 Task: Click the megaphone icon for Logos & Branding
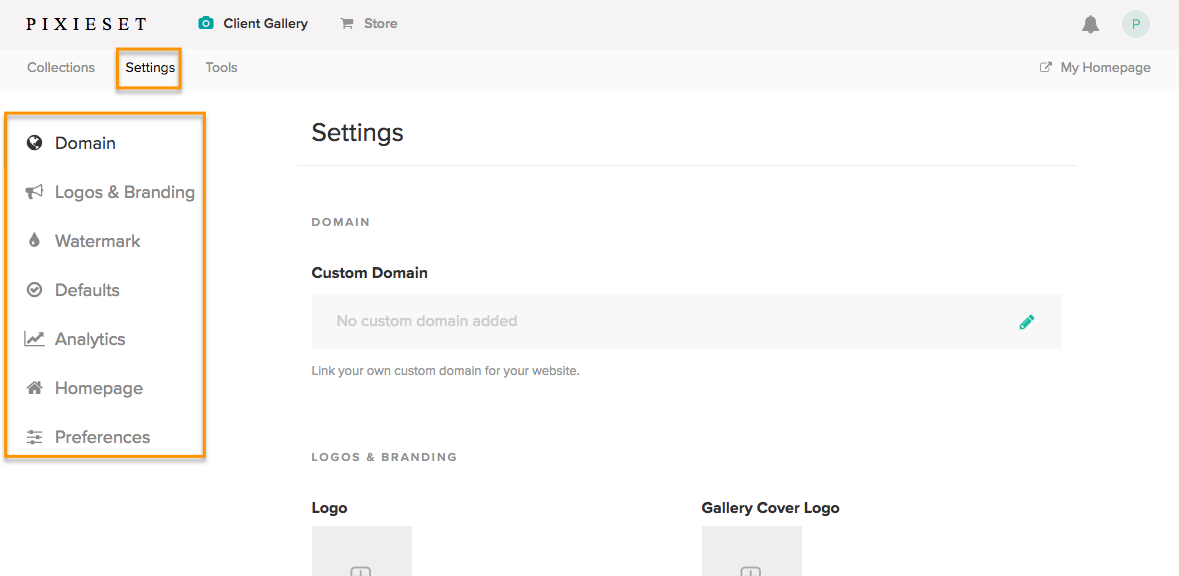(34, 193)
